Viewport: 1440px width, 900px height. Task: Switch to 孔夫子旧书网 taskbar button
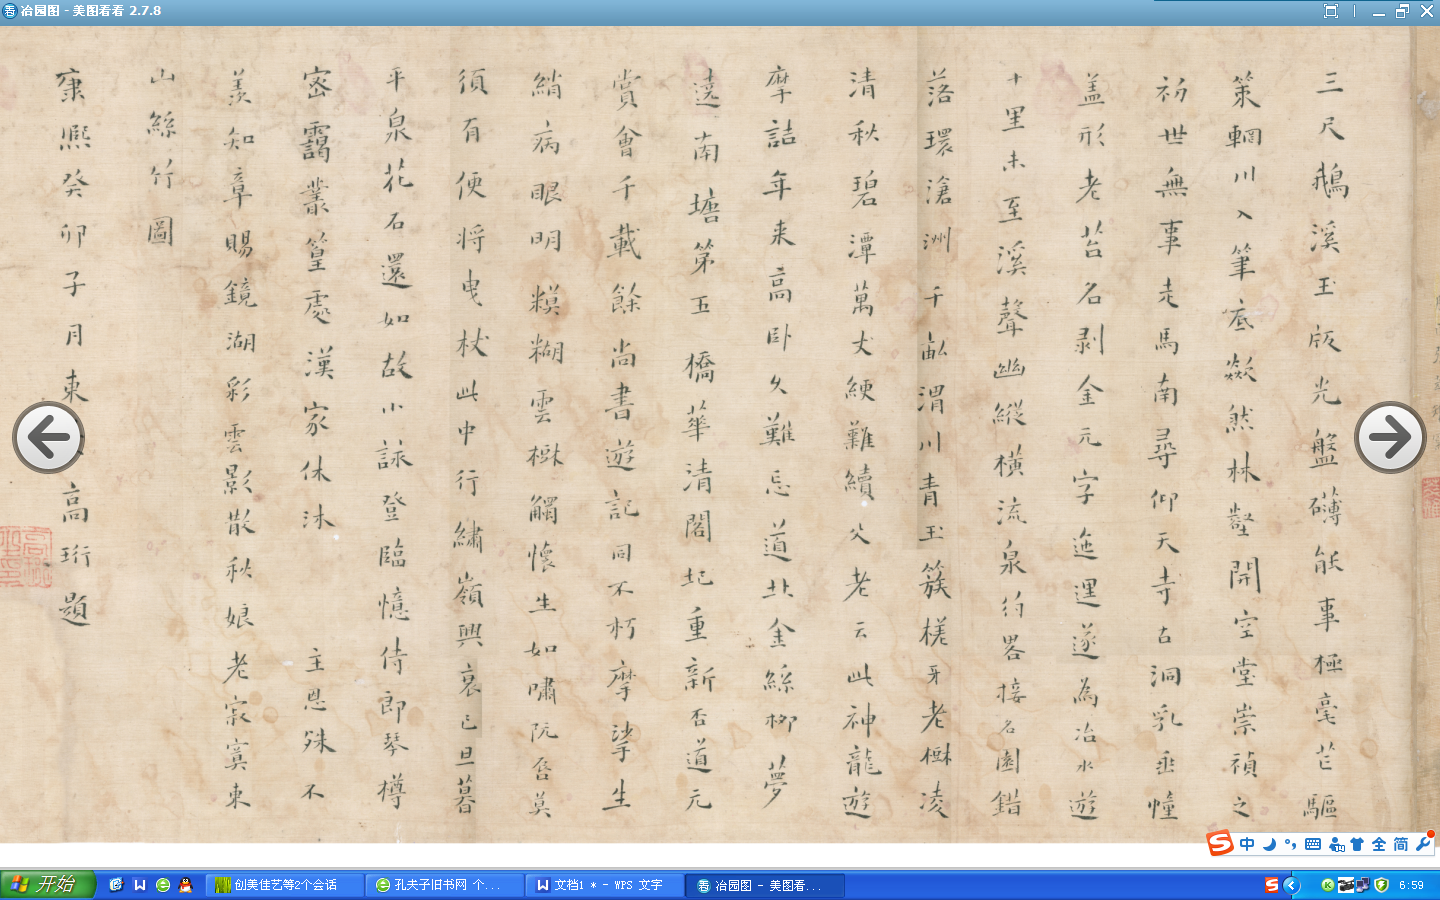coord(445,885)
